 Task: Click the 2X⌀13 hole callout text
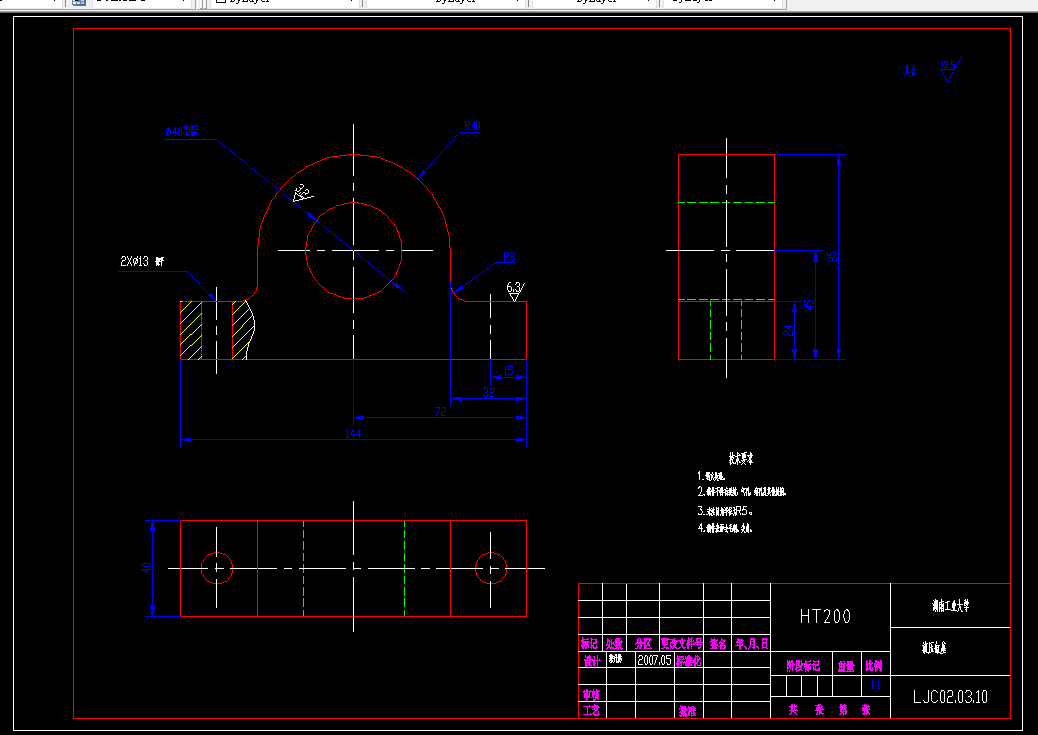142,262
